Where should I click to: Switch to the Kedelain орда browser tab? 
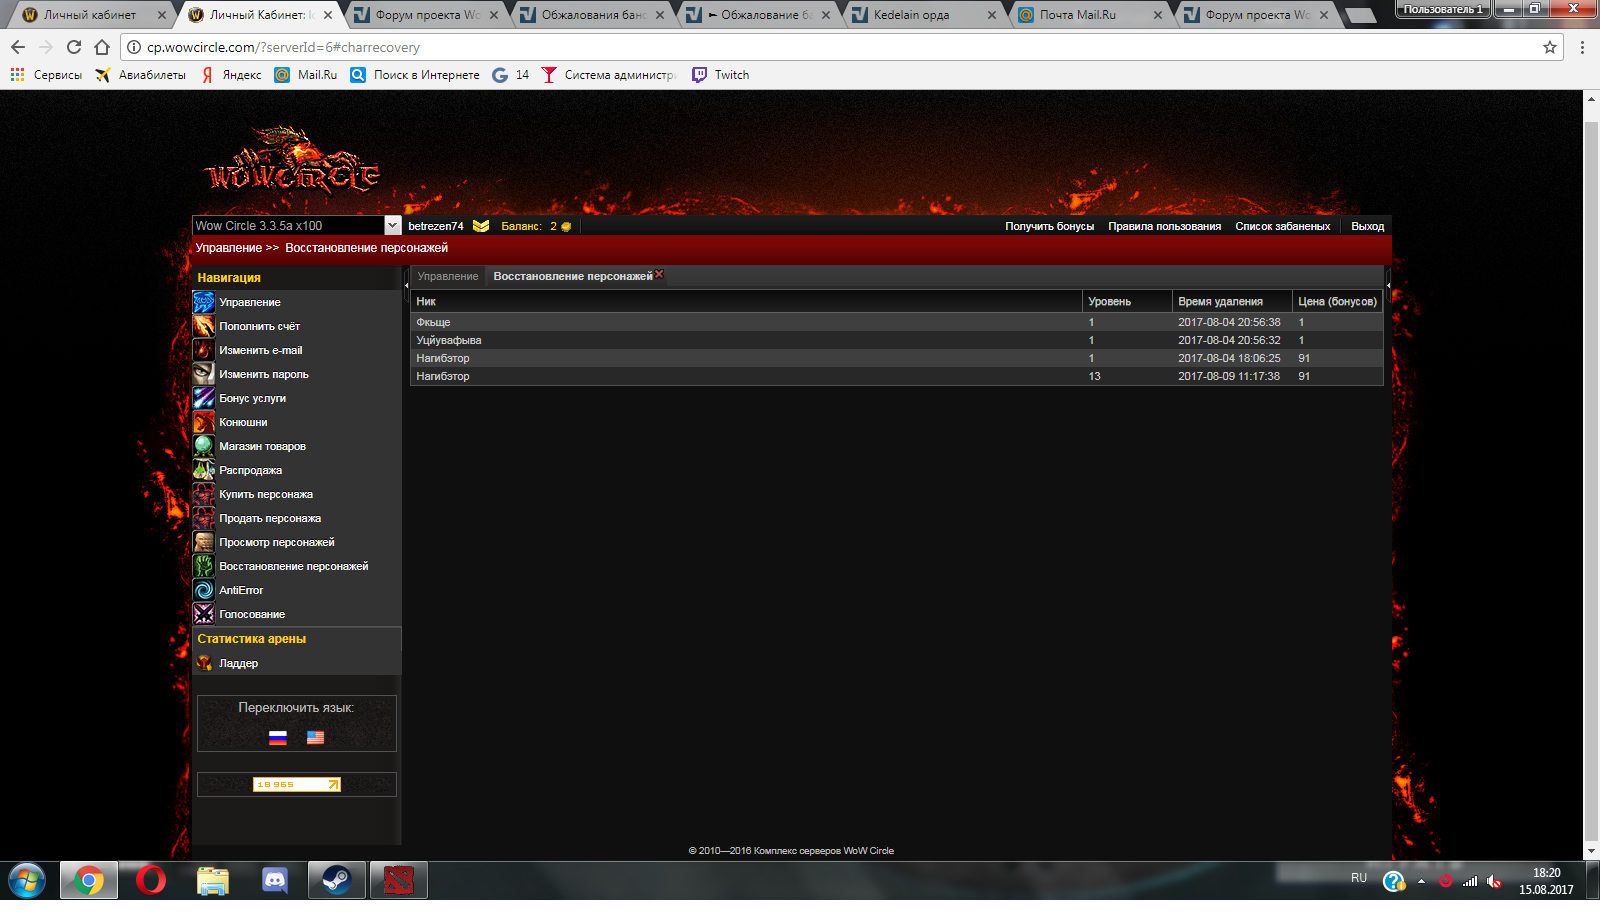(x=922, y=15)
